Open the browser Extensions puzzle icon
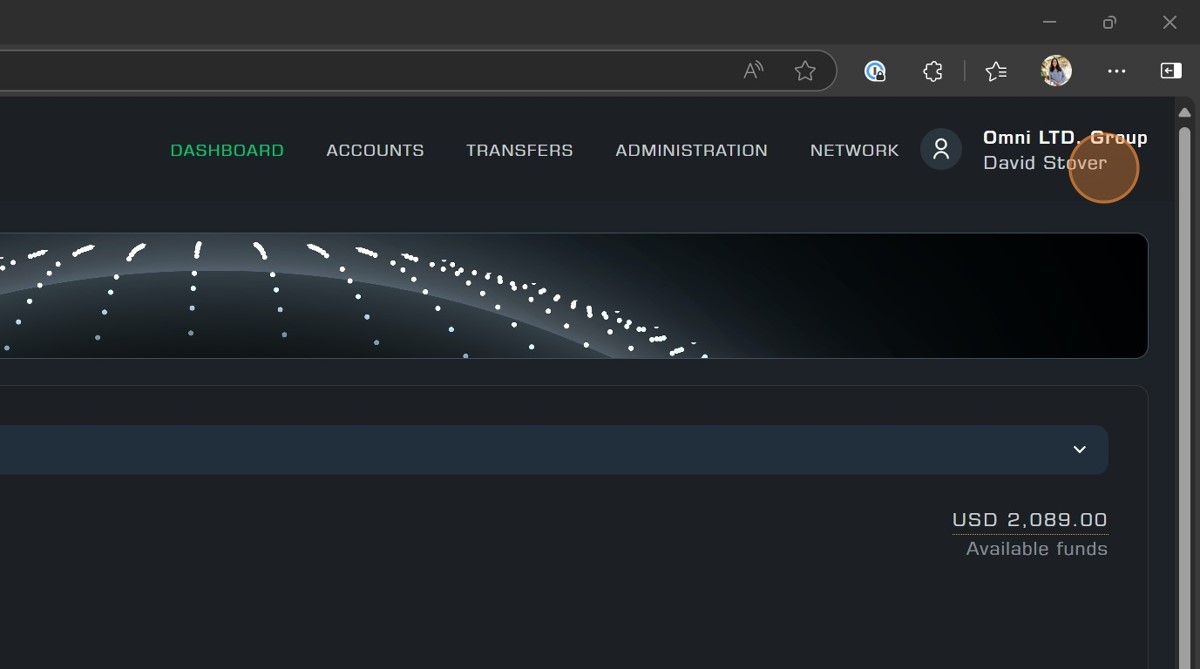 click(x=932, y=71)
